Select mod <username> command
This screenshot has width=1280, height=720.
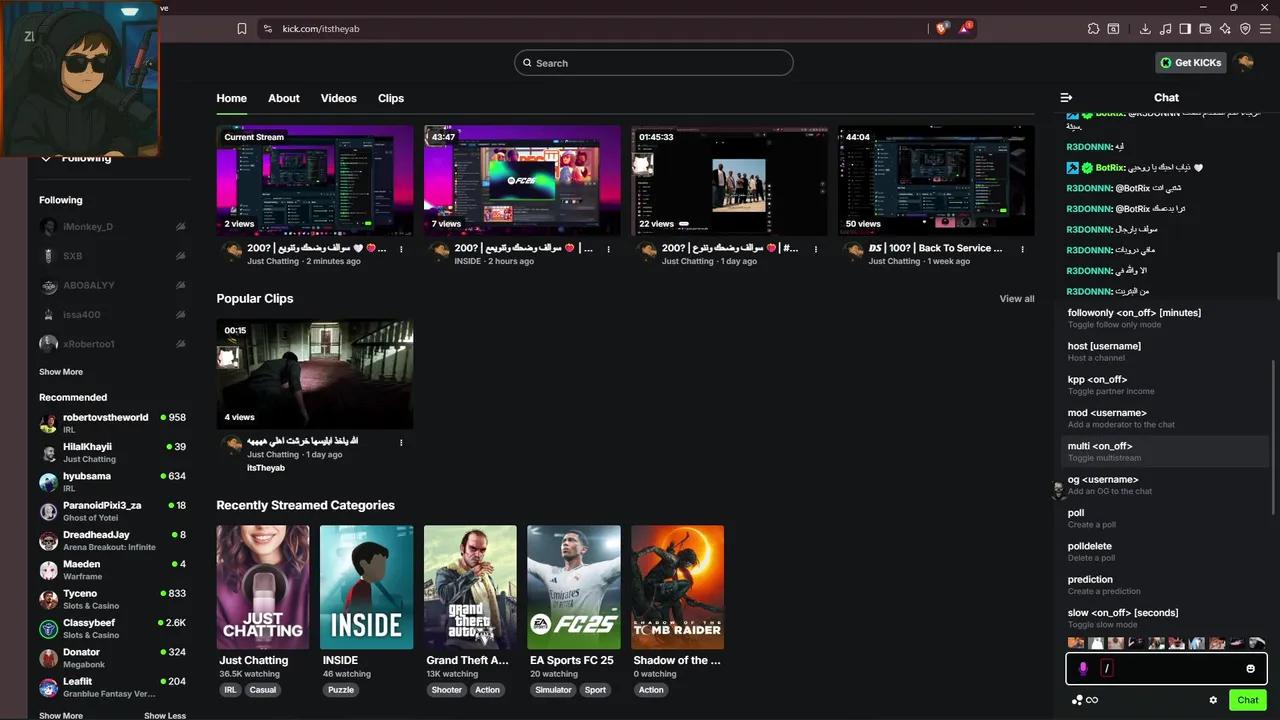[1164, 418]
